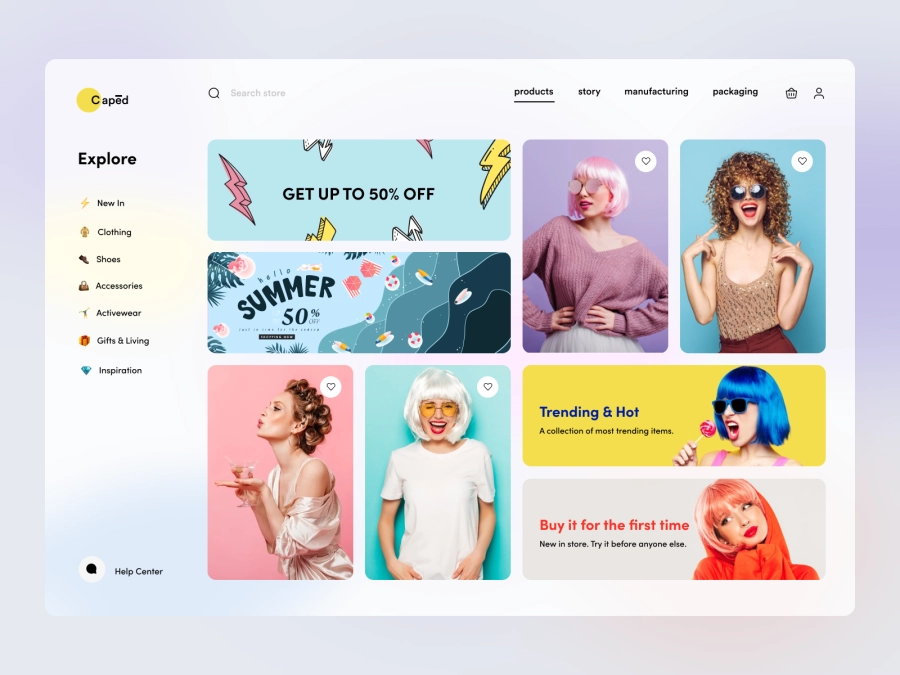Open the shopping cart

[x=791, y=93]
